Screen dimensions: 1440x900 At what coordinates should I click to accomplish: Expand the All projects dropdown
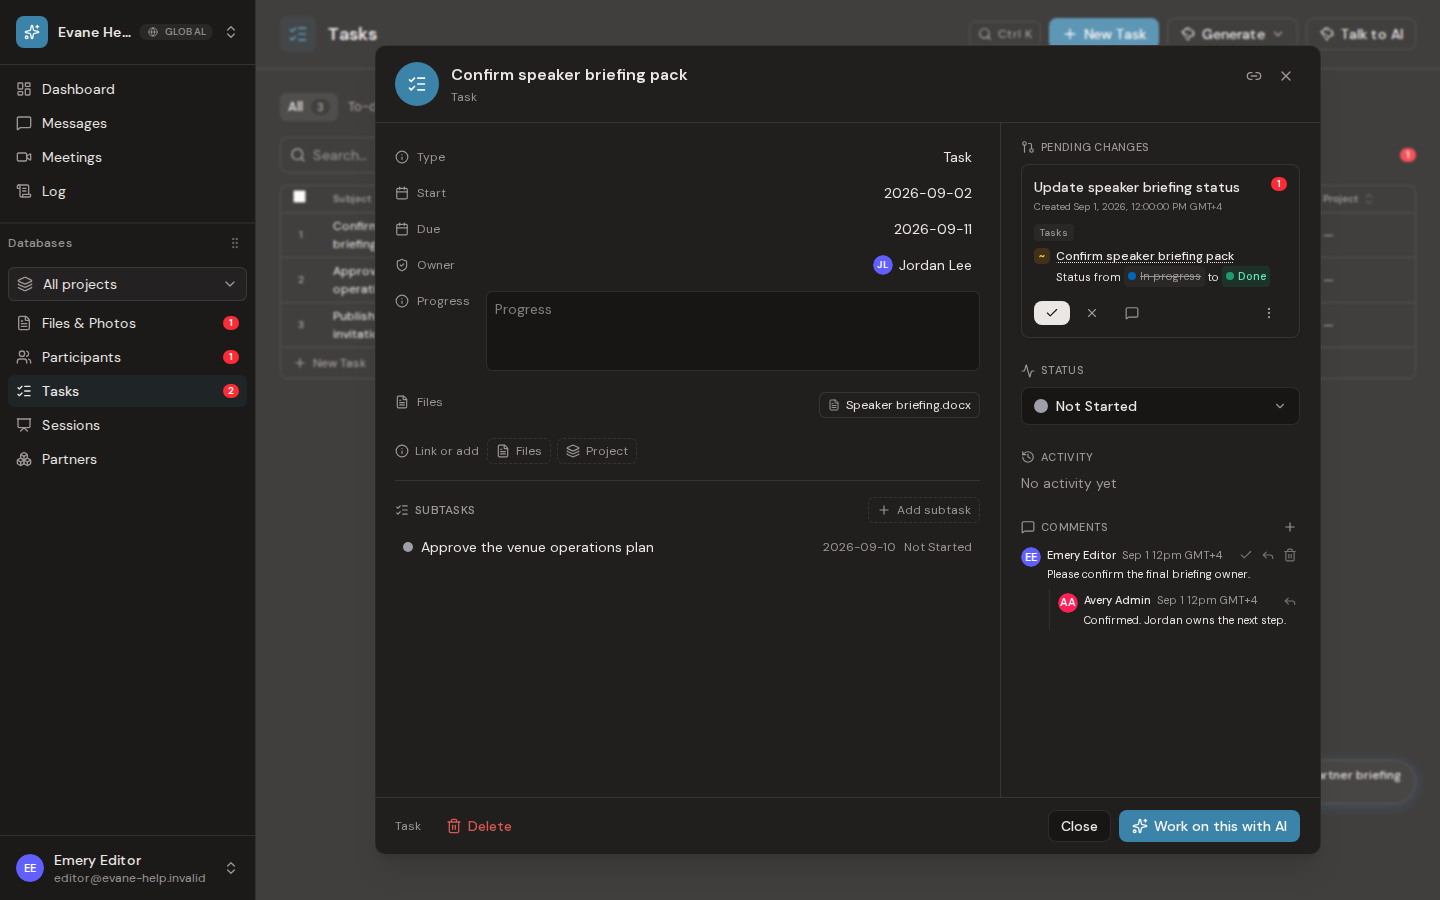[127, 284]
